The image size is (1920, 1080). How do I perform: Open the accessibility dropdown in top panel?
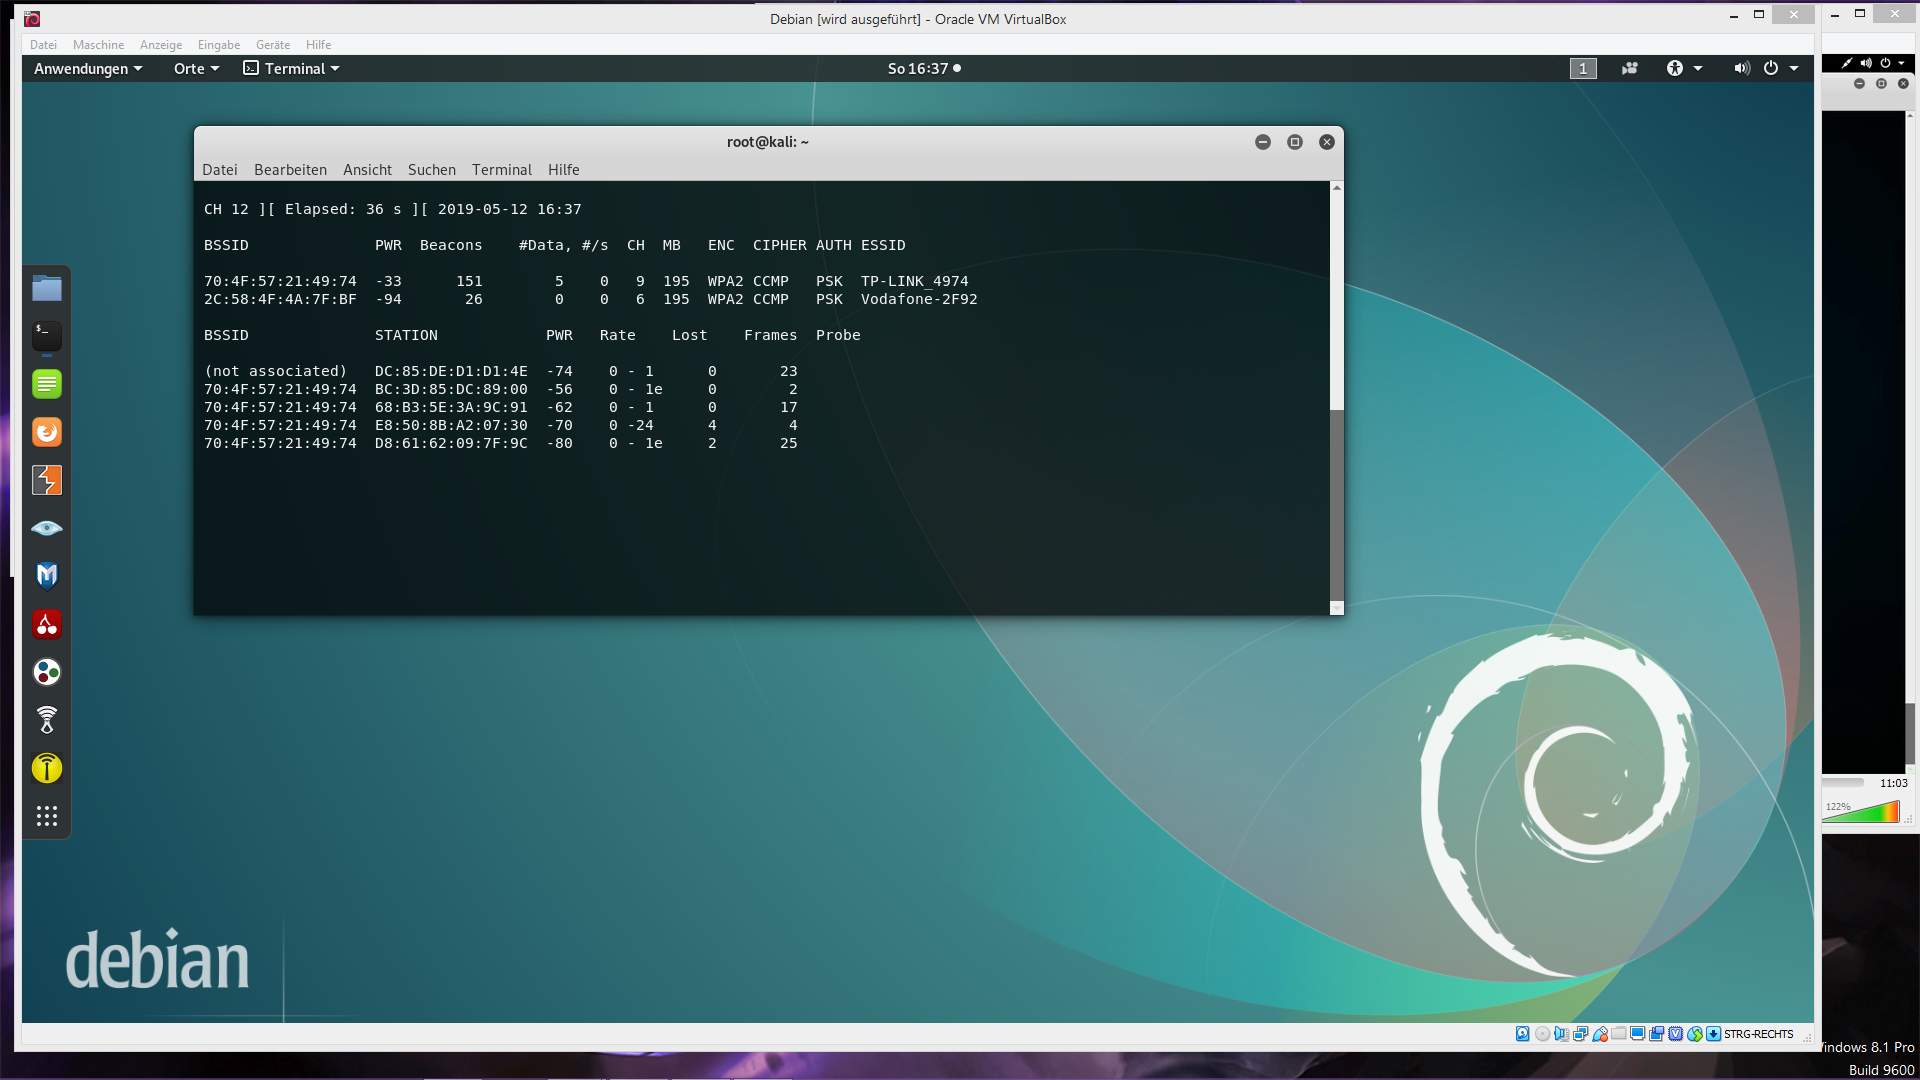[1683, 68]
